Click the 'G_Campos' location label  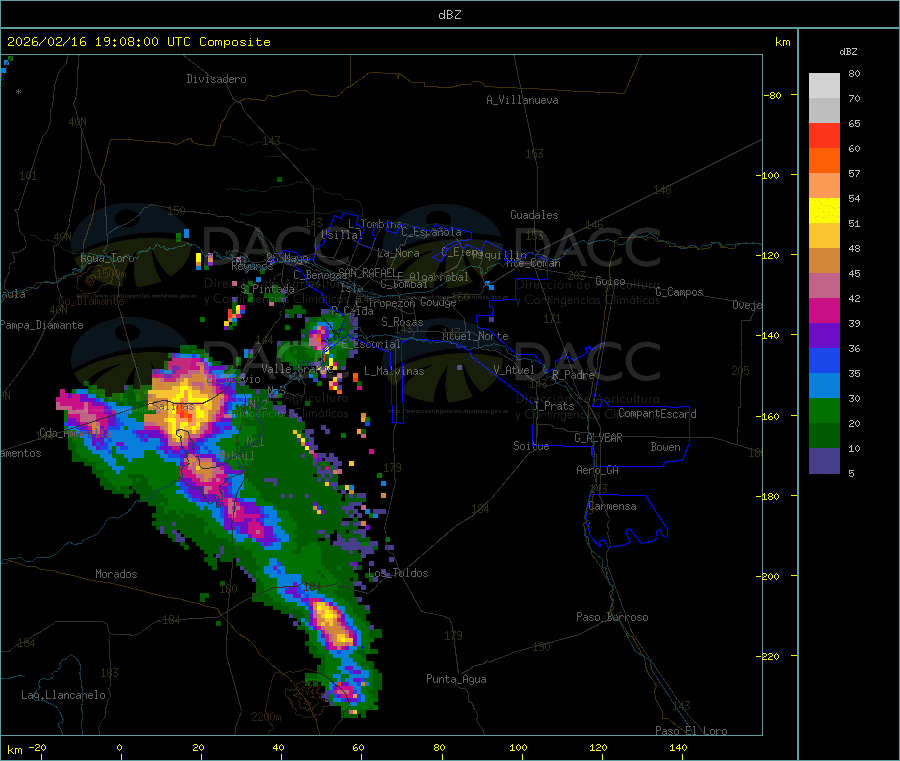click(680, 292)
